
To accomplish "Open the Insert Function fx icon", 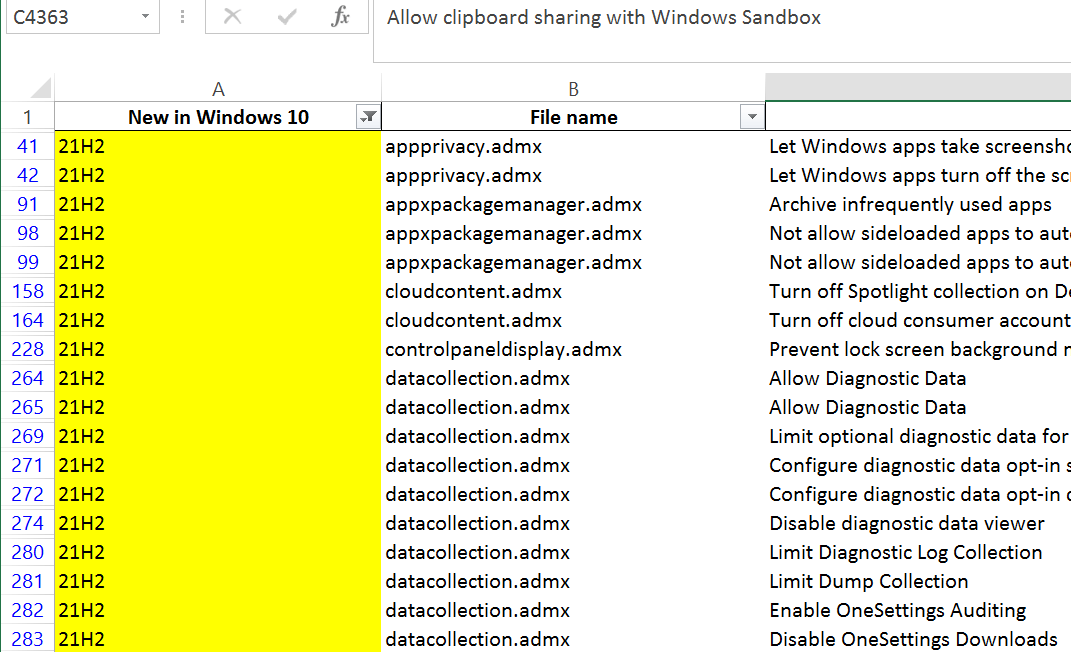I will [340, 16].
